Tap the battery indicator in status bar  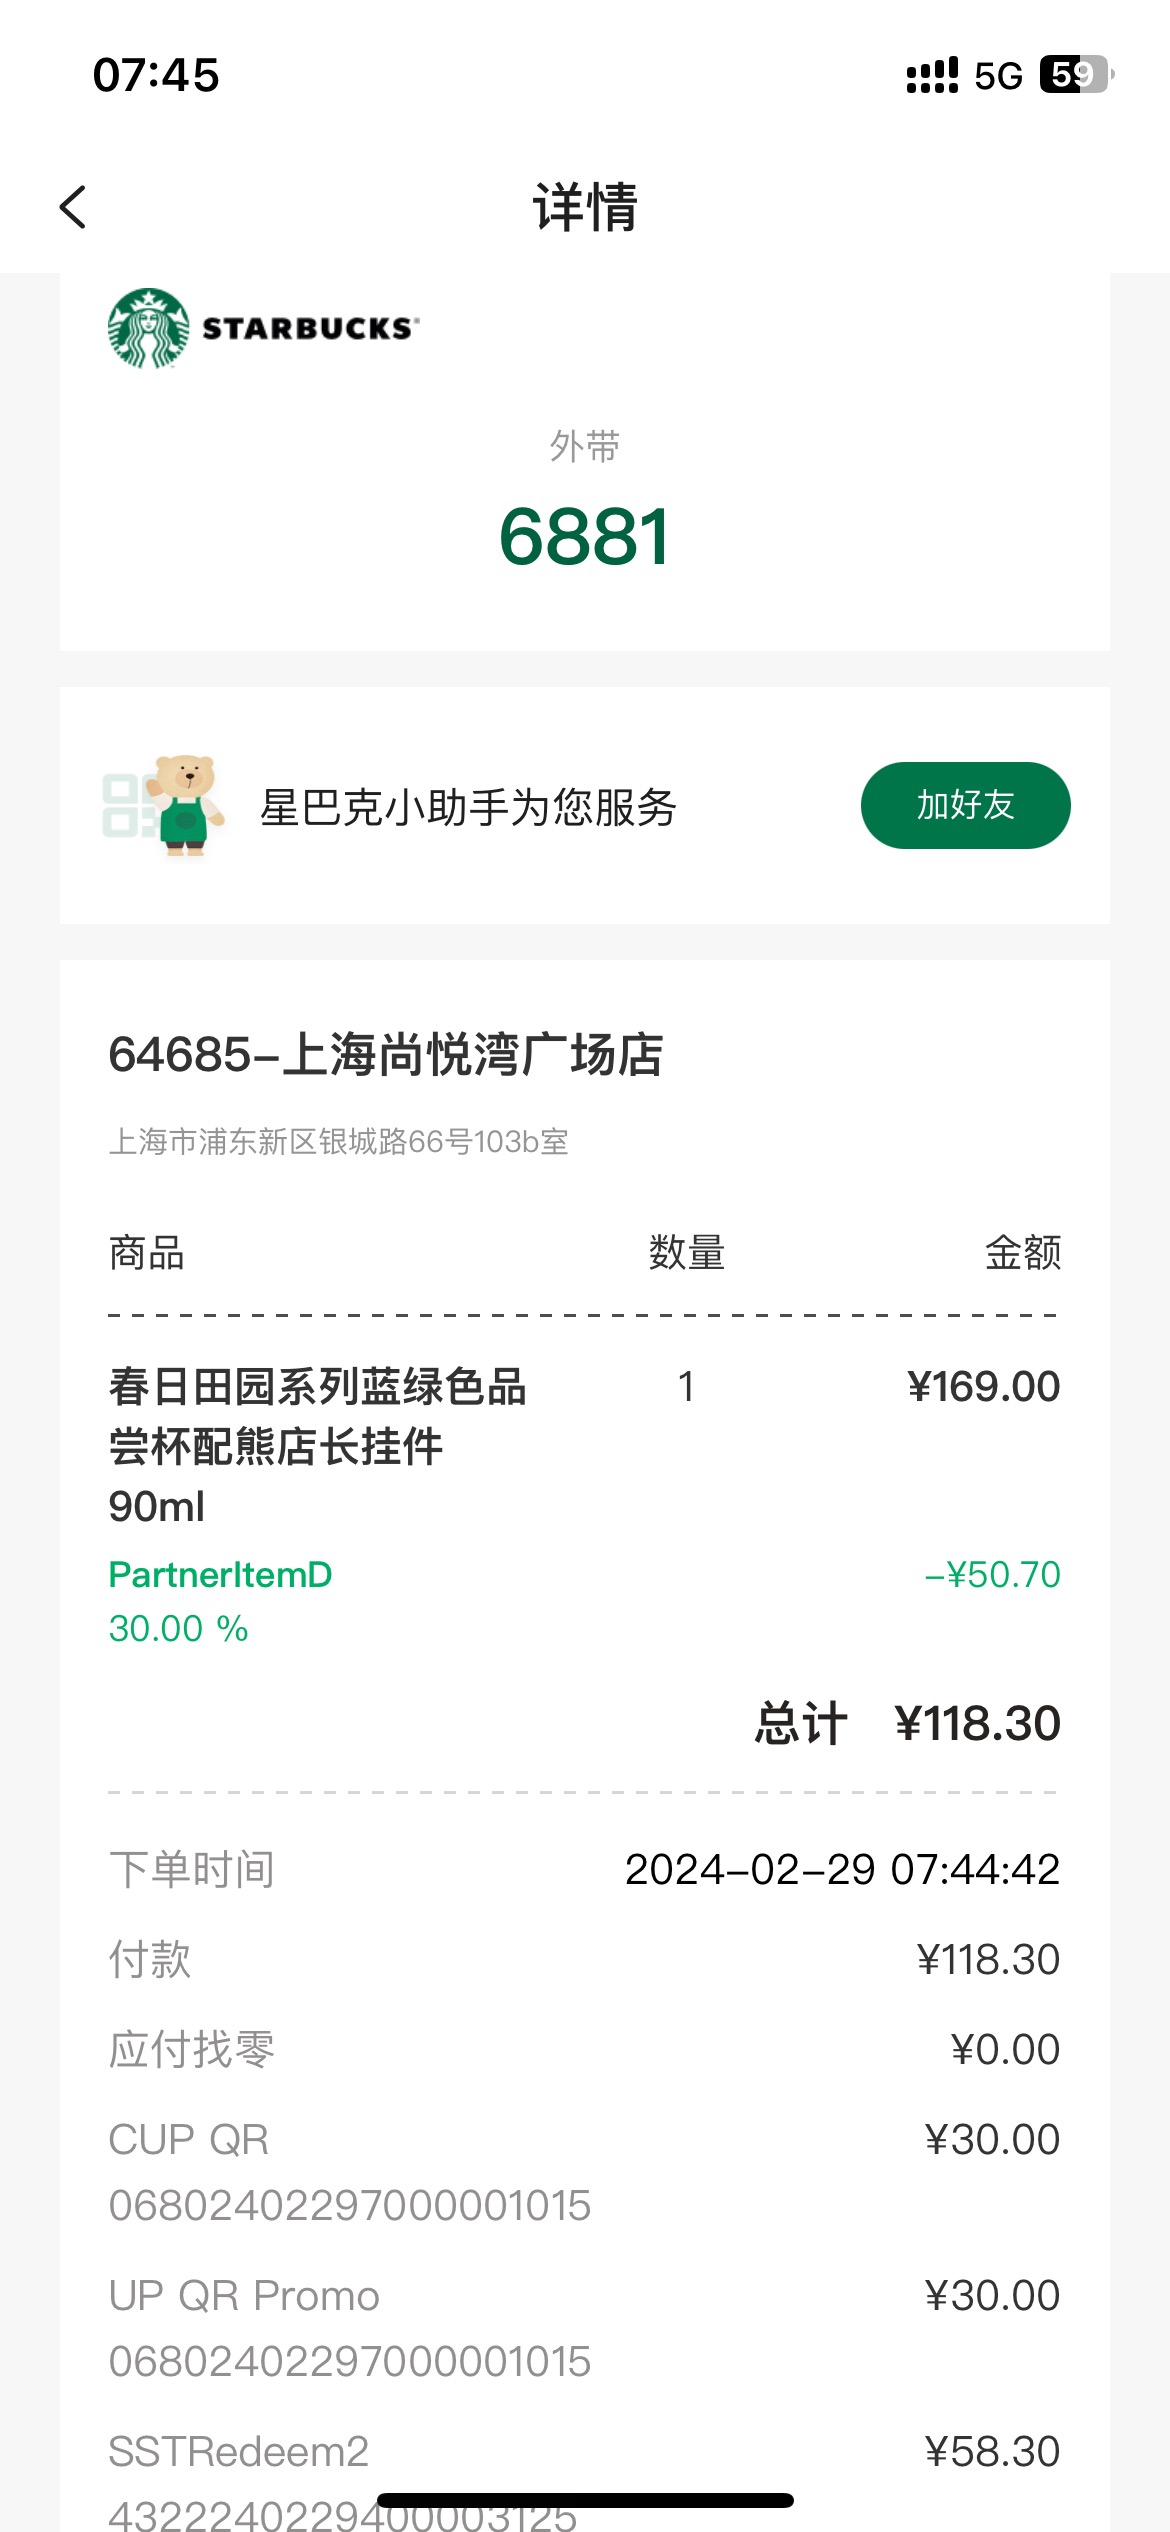pyautogui.click(x=1077, y=75)
